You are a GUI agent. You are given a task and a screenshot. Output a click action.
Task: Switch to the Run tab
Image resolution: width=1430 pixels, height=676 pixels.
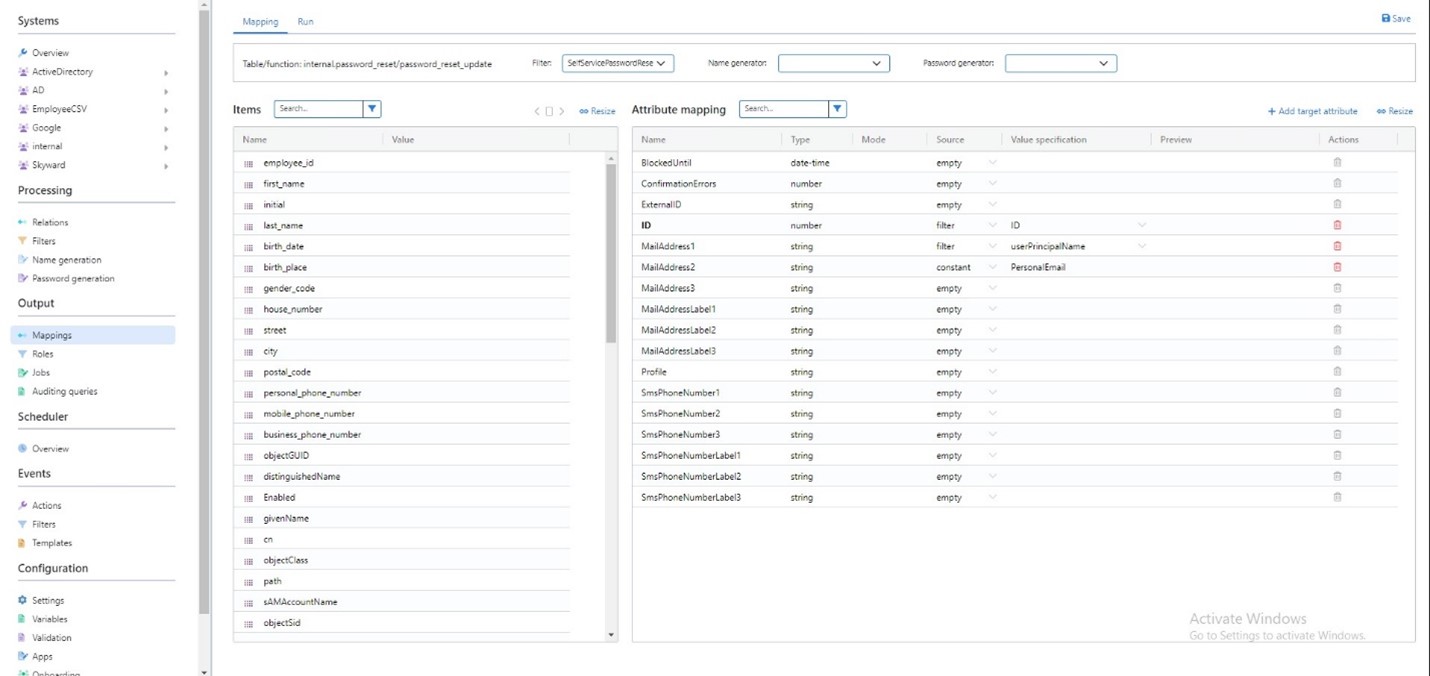point(305,21)
